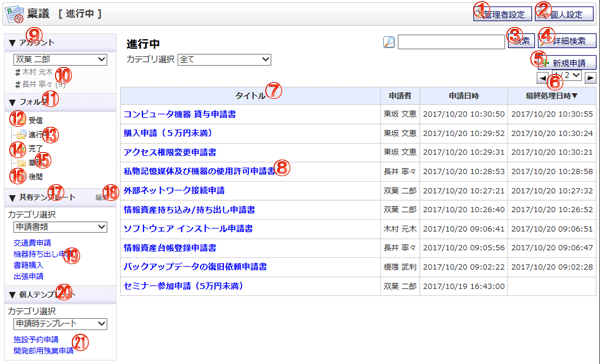Click last-processed 2017/10/20 10:30:55 cell
This screenshot has width=600, height=364.
(552, 114)
